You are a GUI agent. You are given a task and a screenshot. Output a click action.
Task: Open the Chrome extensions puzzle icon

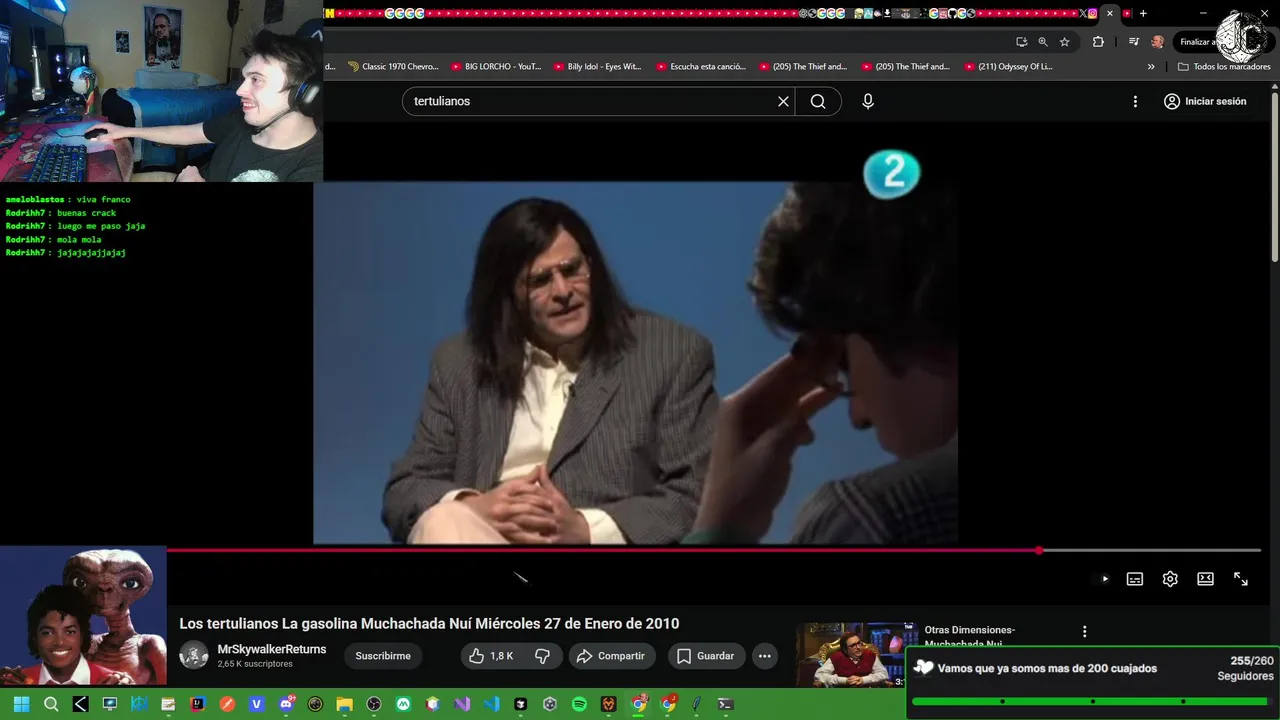pyautogui.click(x=1098, y=42)
